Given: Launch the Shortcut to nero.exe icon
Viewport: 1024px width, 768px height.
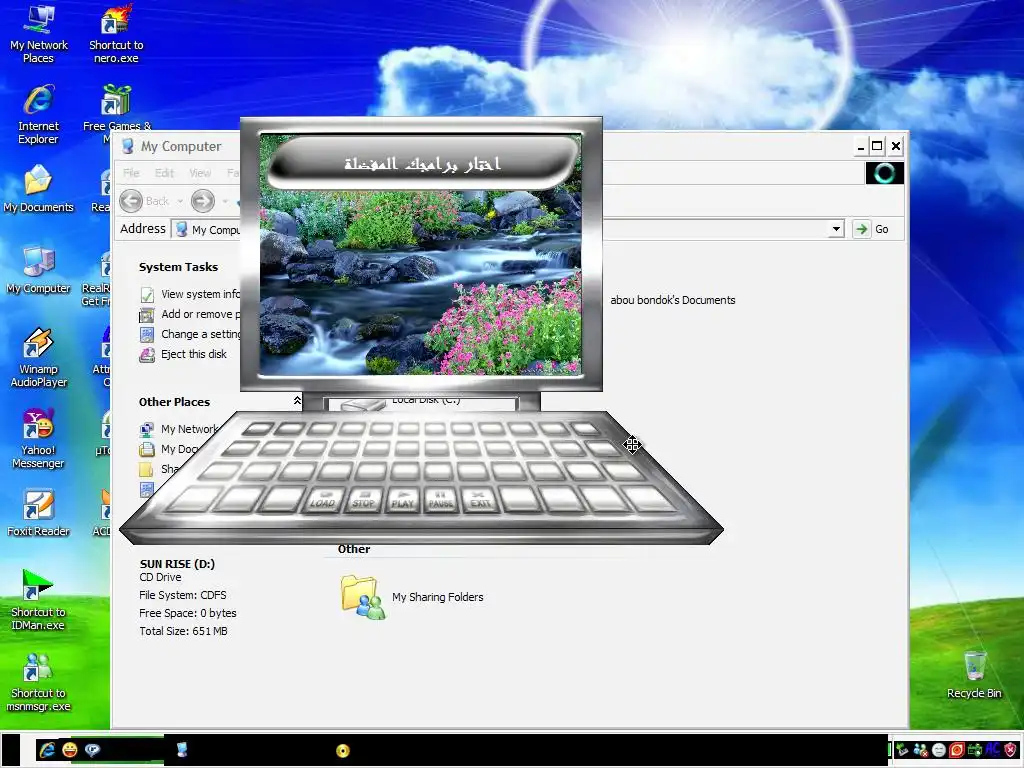Looking at the screenshot, I should 116,34.
